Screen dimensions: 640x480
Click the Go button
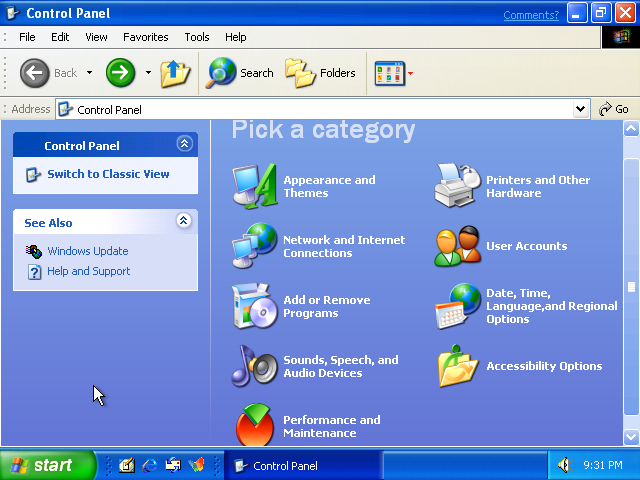pos(614,109)
